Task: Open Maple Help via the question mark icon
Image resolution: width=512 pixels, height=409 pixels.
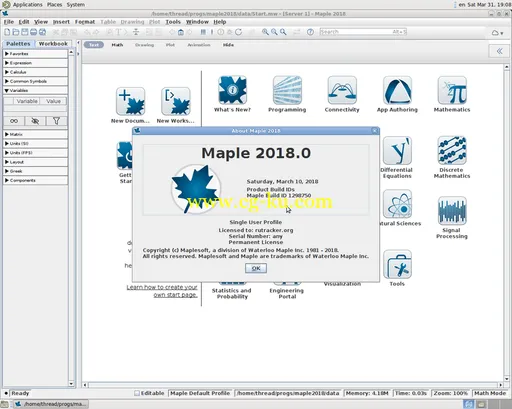Action: pyautogui.click(x=310, y=32)
